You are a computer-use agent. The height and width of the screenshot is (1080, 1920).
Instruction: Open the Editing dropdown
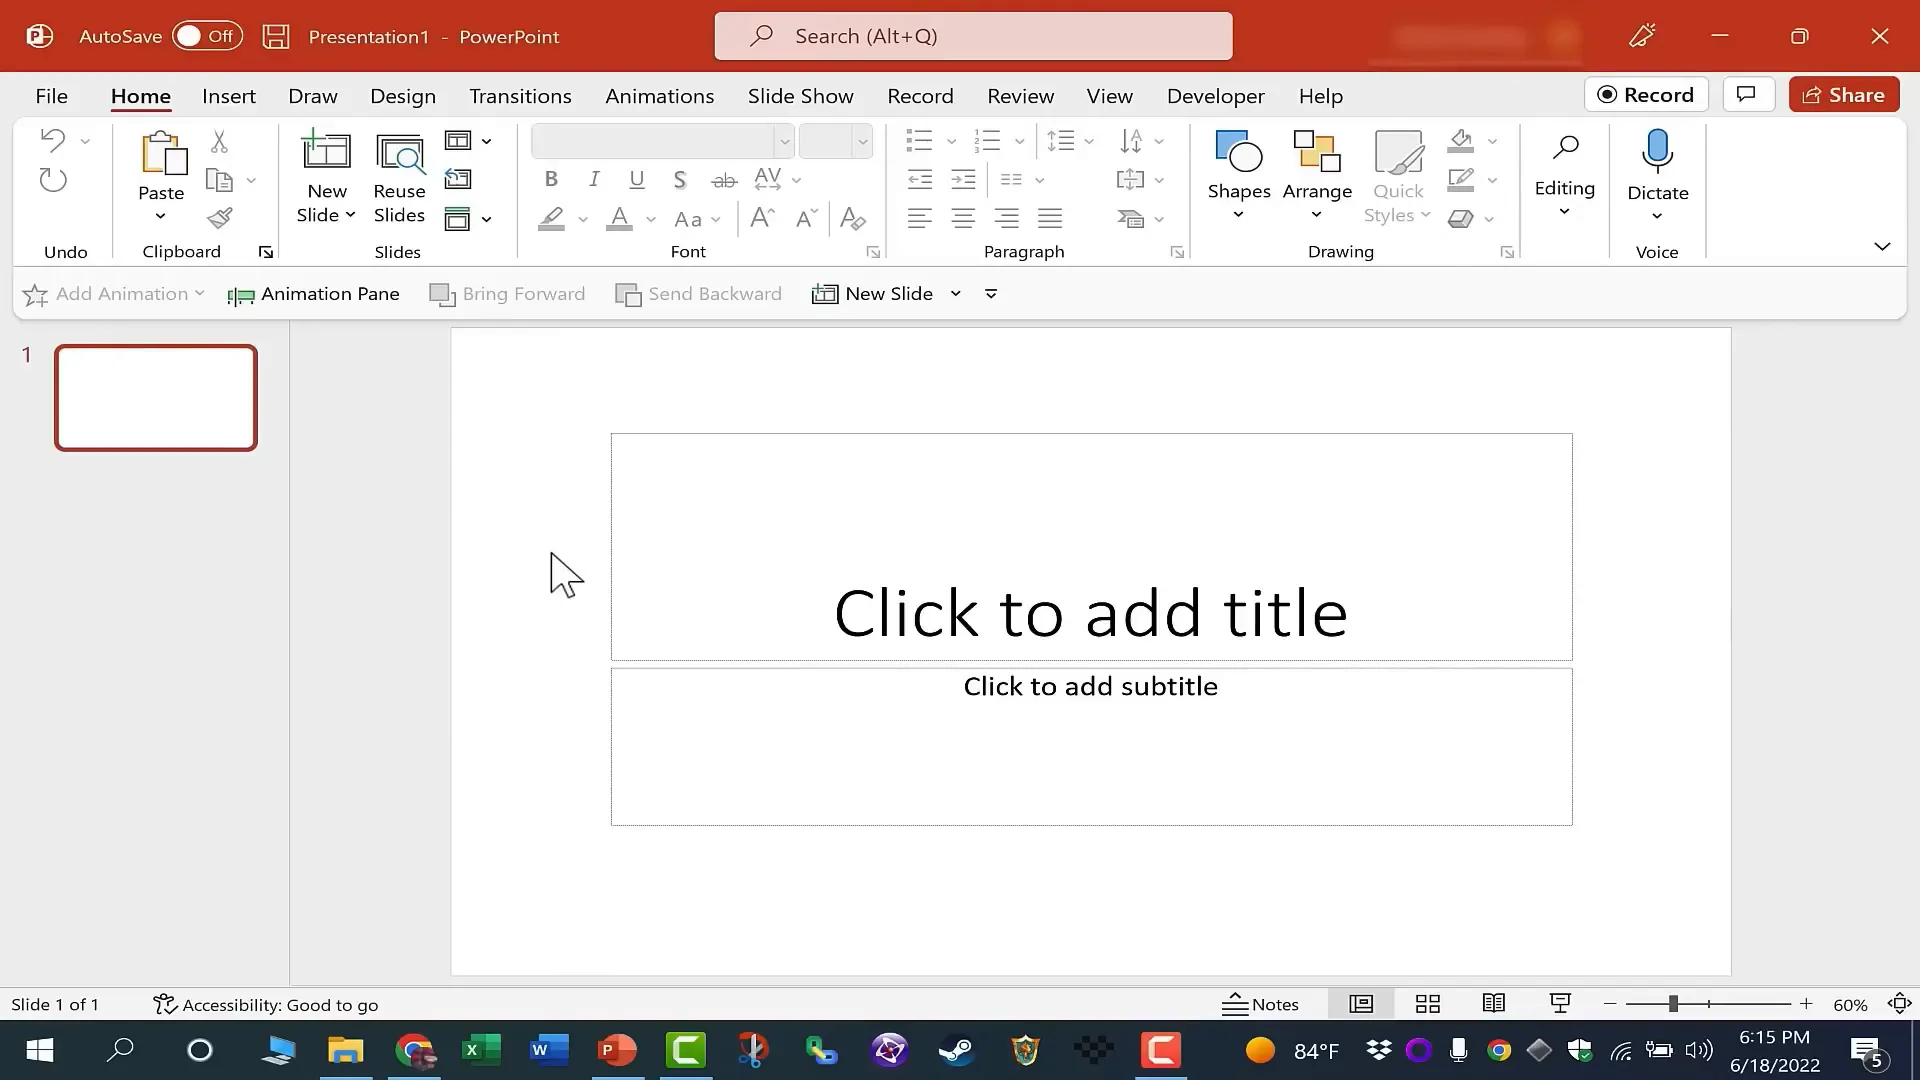[x=1565, y=176]
